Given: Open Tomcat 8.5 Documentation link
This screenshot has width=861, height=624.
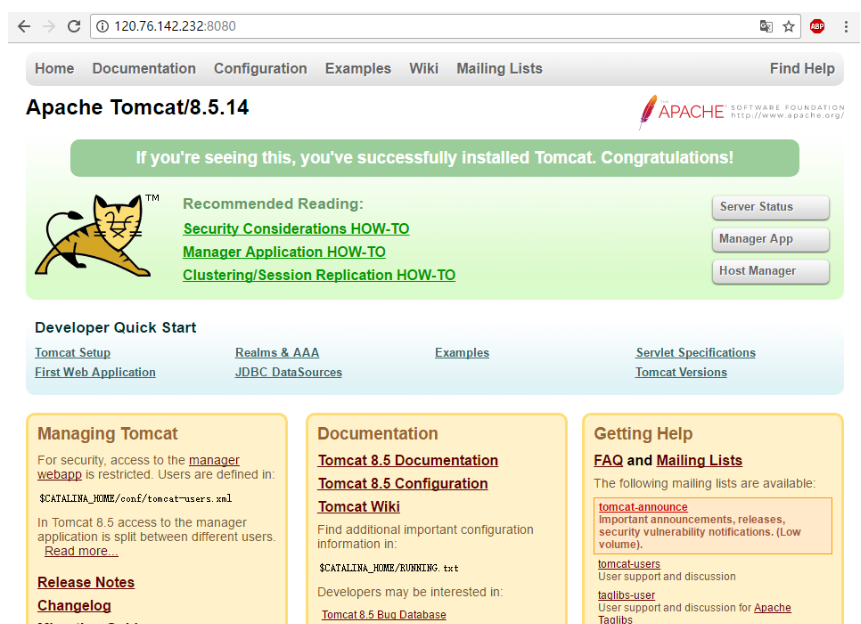Looking at the screenshot, I should (407, 460).
